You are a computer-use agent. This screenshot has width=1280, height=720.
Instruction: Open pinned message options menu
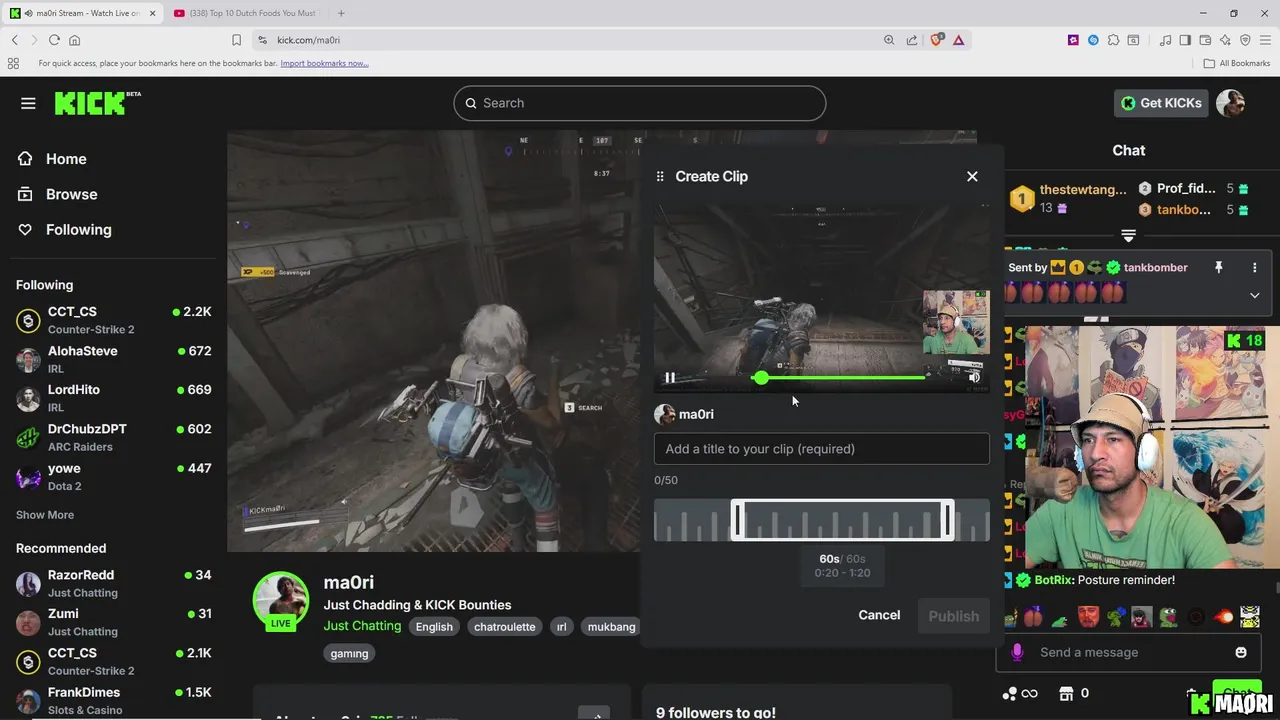[1254, 268]
